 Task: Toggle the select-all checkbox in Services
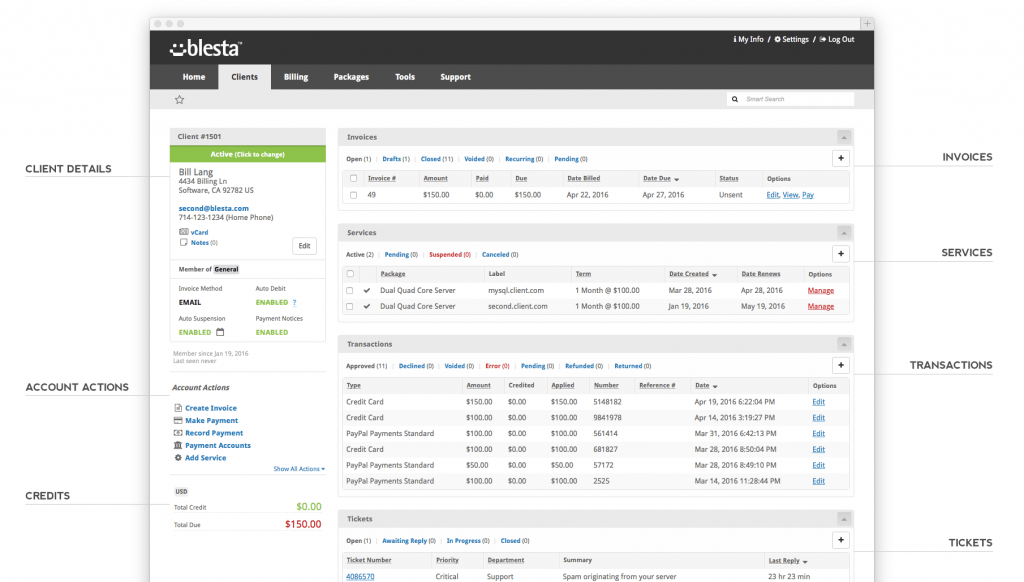351,273
